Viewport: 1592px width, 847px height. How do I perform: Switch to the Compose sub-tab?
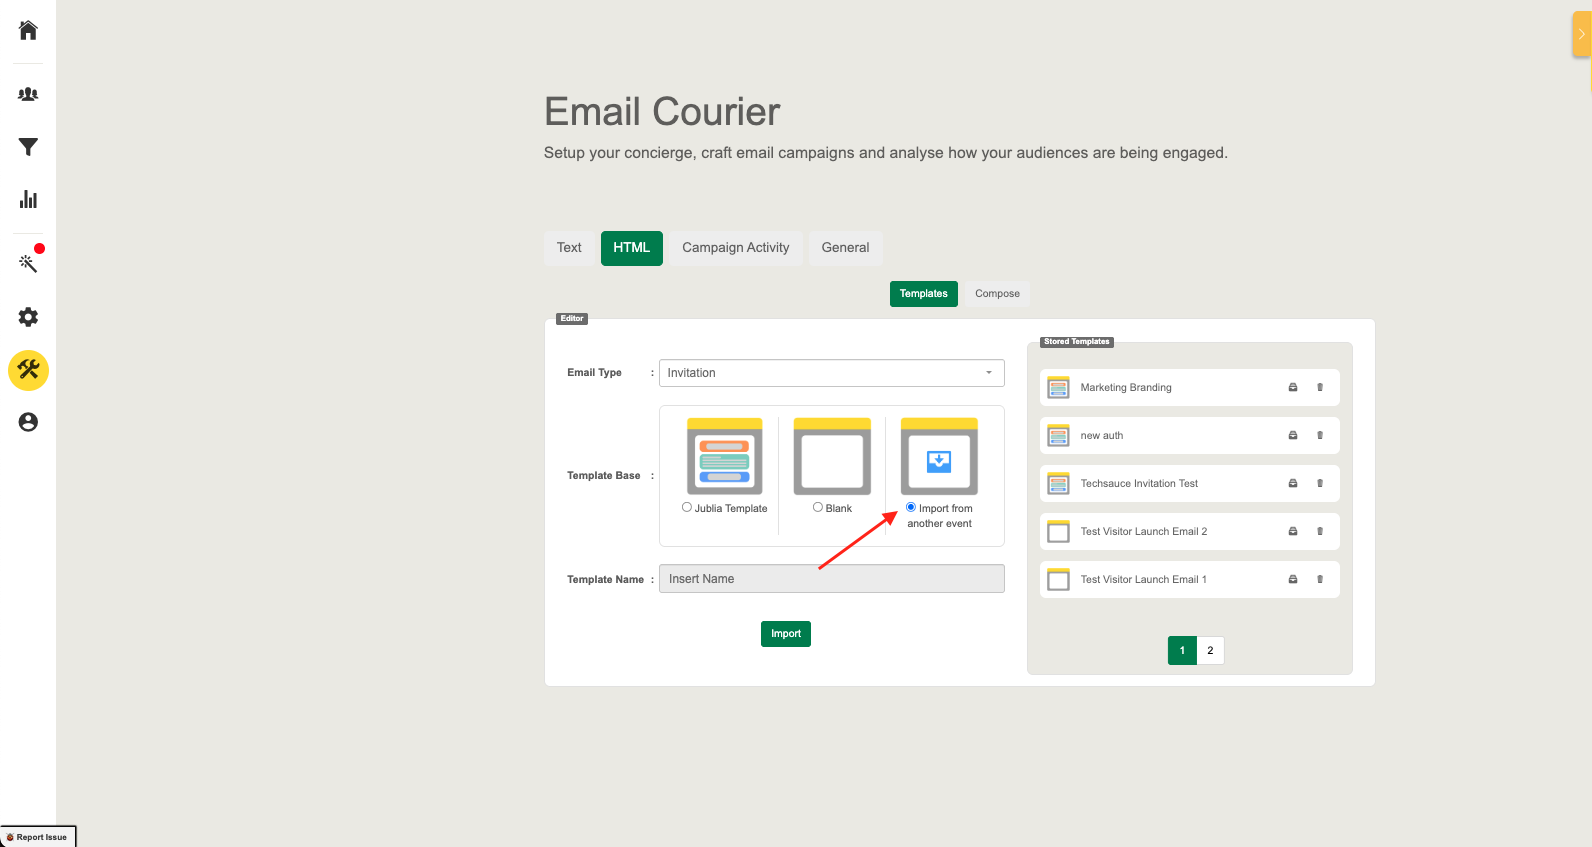997,294
